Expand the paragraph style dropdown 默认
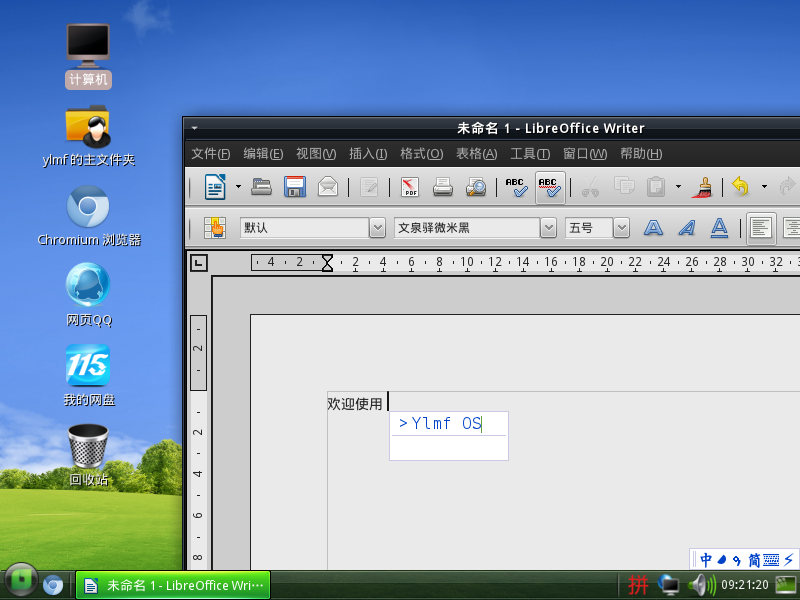This screenshot has height=600, width=800. (x=377, y=228)
